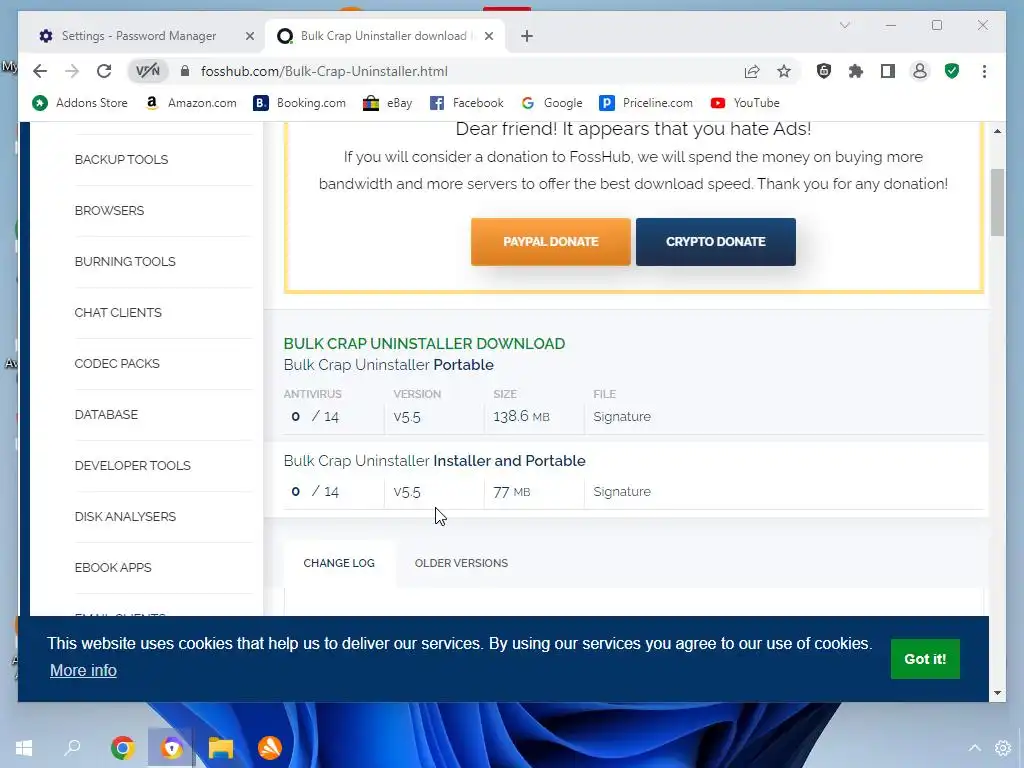Open taskbar search magnifier
This screenshot has width=1024, height=768.
(x=72, y=748)
